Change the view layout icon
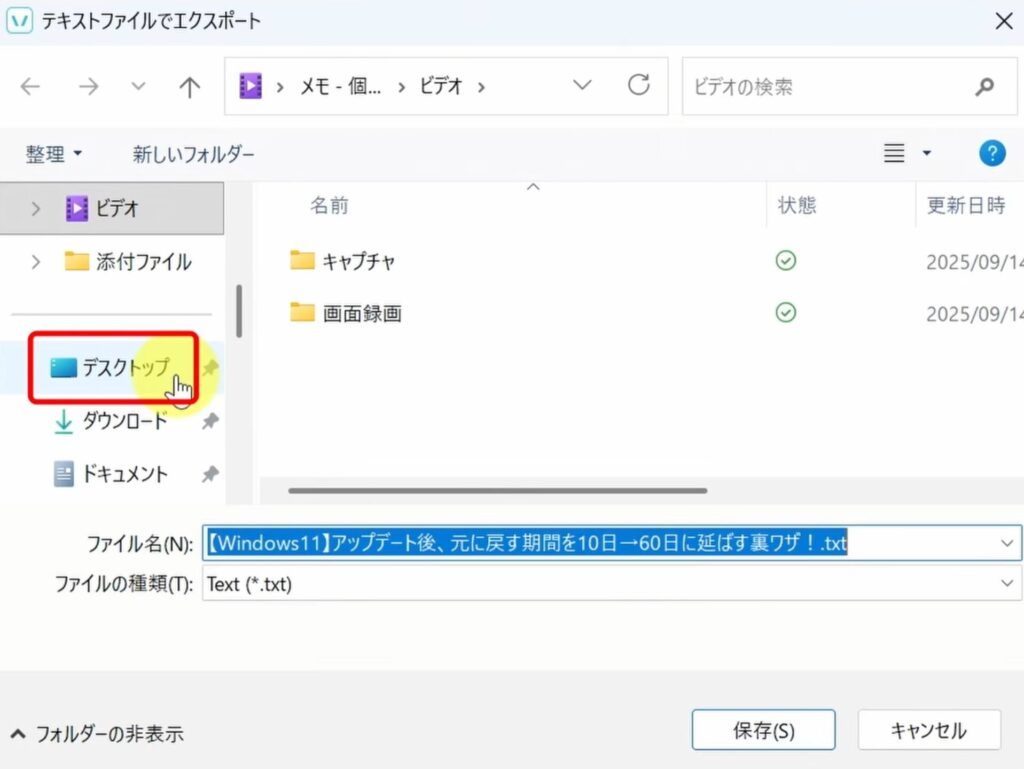 (x=895, y=153)
